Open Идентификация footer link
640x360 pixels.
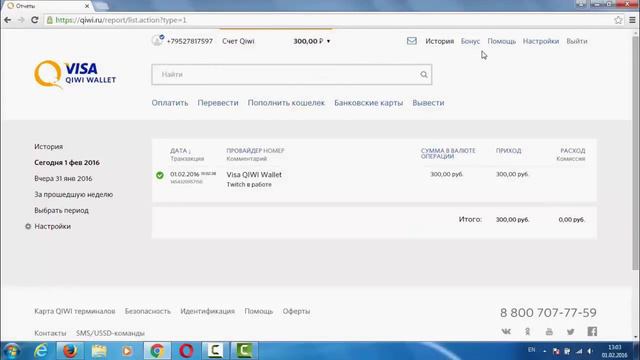[x=207, y=311]
